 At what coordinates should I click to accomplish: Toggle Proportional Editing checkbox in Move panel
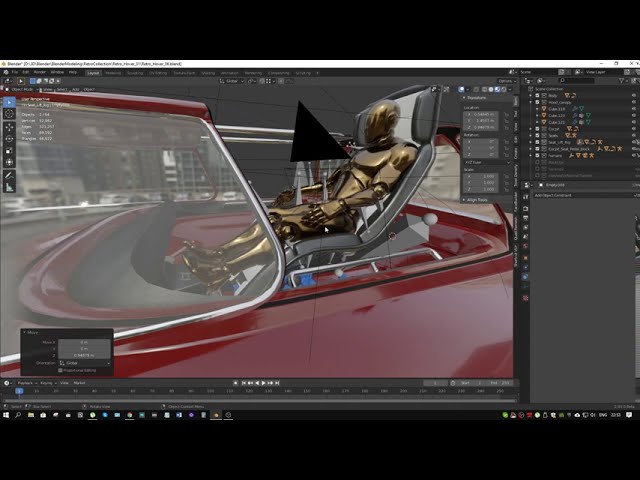pos(60,370)
